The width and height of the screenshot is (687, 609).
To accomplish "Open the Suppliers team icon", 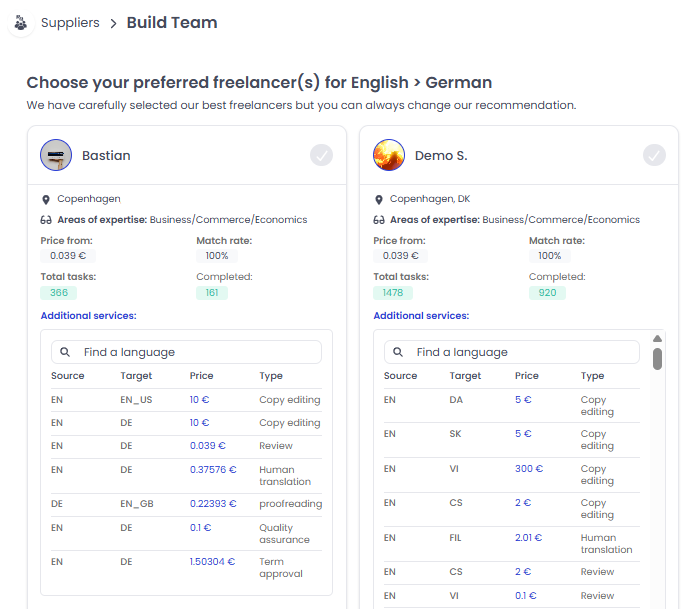I will (21, 23).
